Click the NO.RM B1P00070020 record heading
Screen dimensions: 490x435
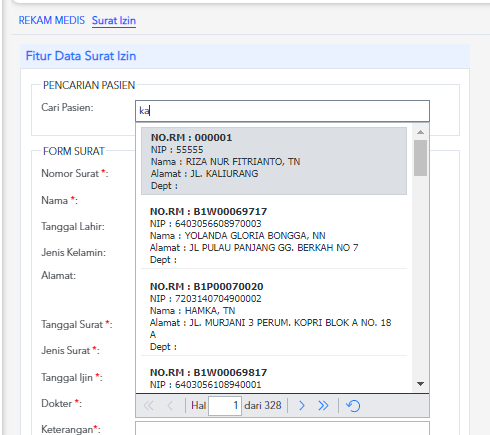coord(207,287)
